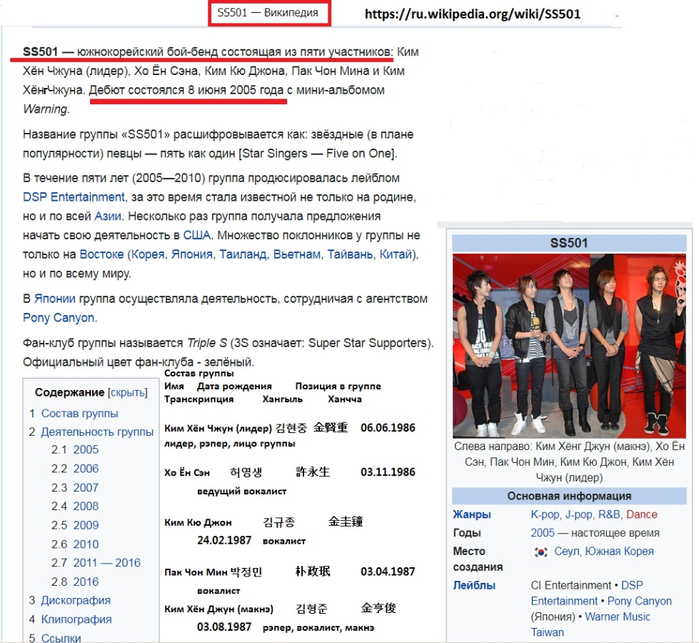Click the Жанры label link in the infobox
Screen dimensions: 699x643
472,515
